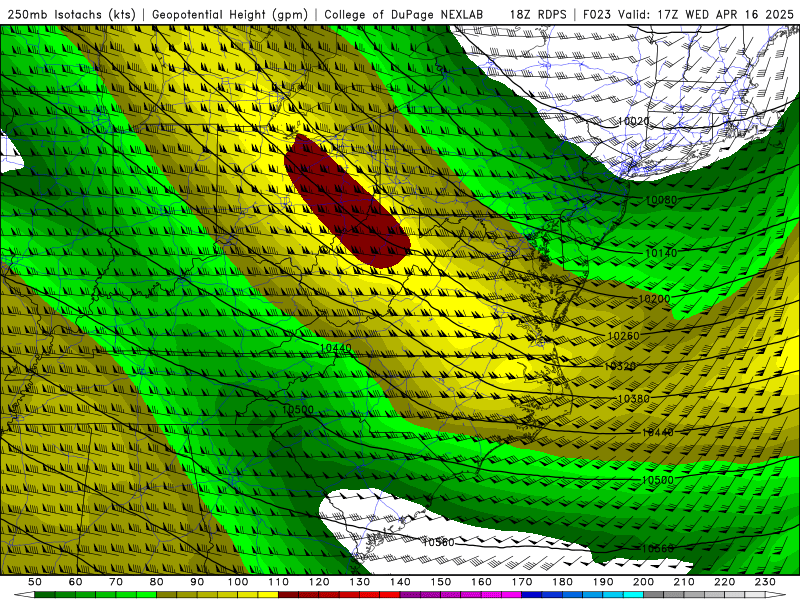This screenshot has height=600, width=800.
Task: Click the bright yellow swatch left of 110
Action: click(268, 596)
